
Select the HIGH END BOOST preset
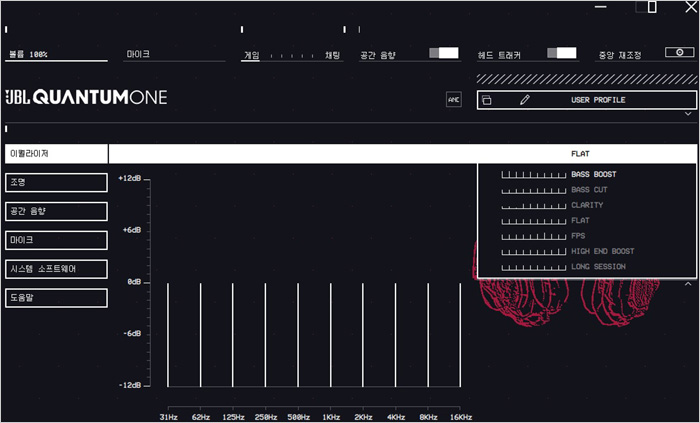point(603,251)
